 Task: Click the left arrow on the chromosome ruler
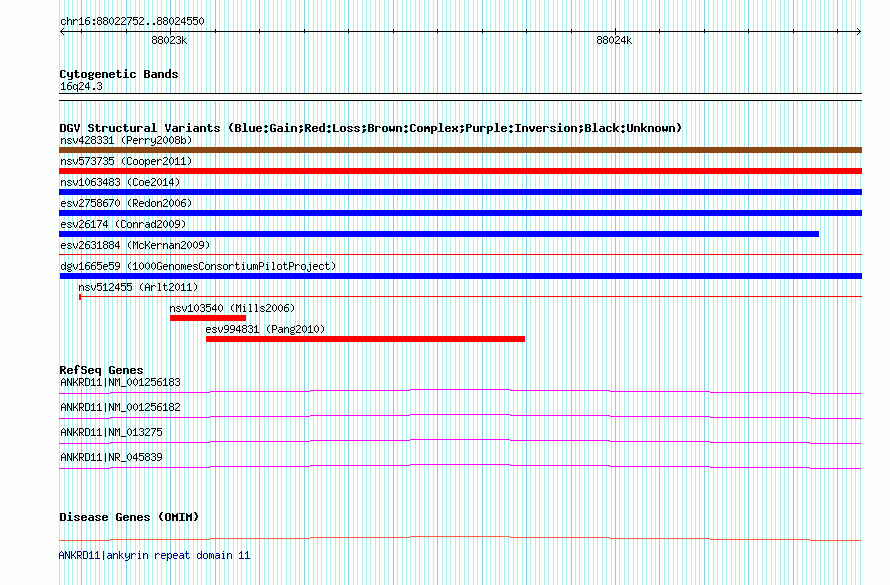pos(62,32)
